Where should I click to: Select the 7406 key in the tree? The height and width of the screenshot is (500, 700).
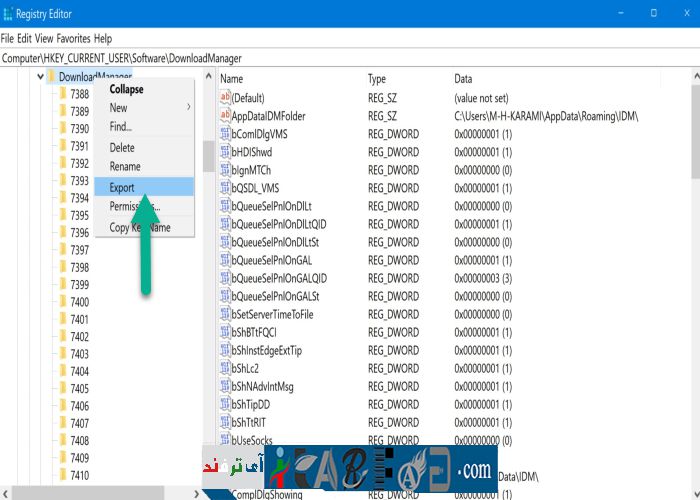[80, 406]
